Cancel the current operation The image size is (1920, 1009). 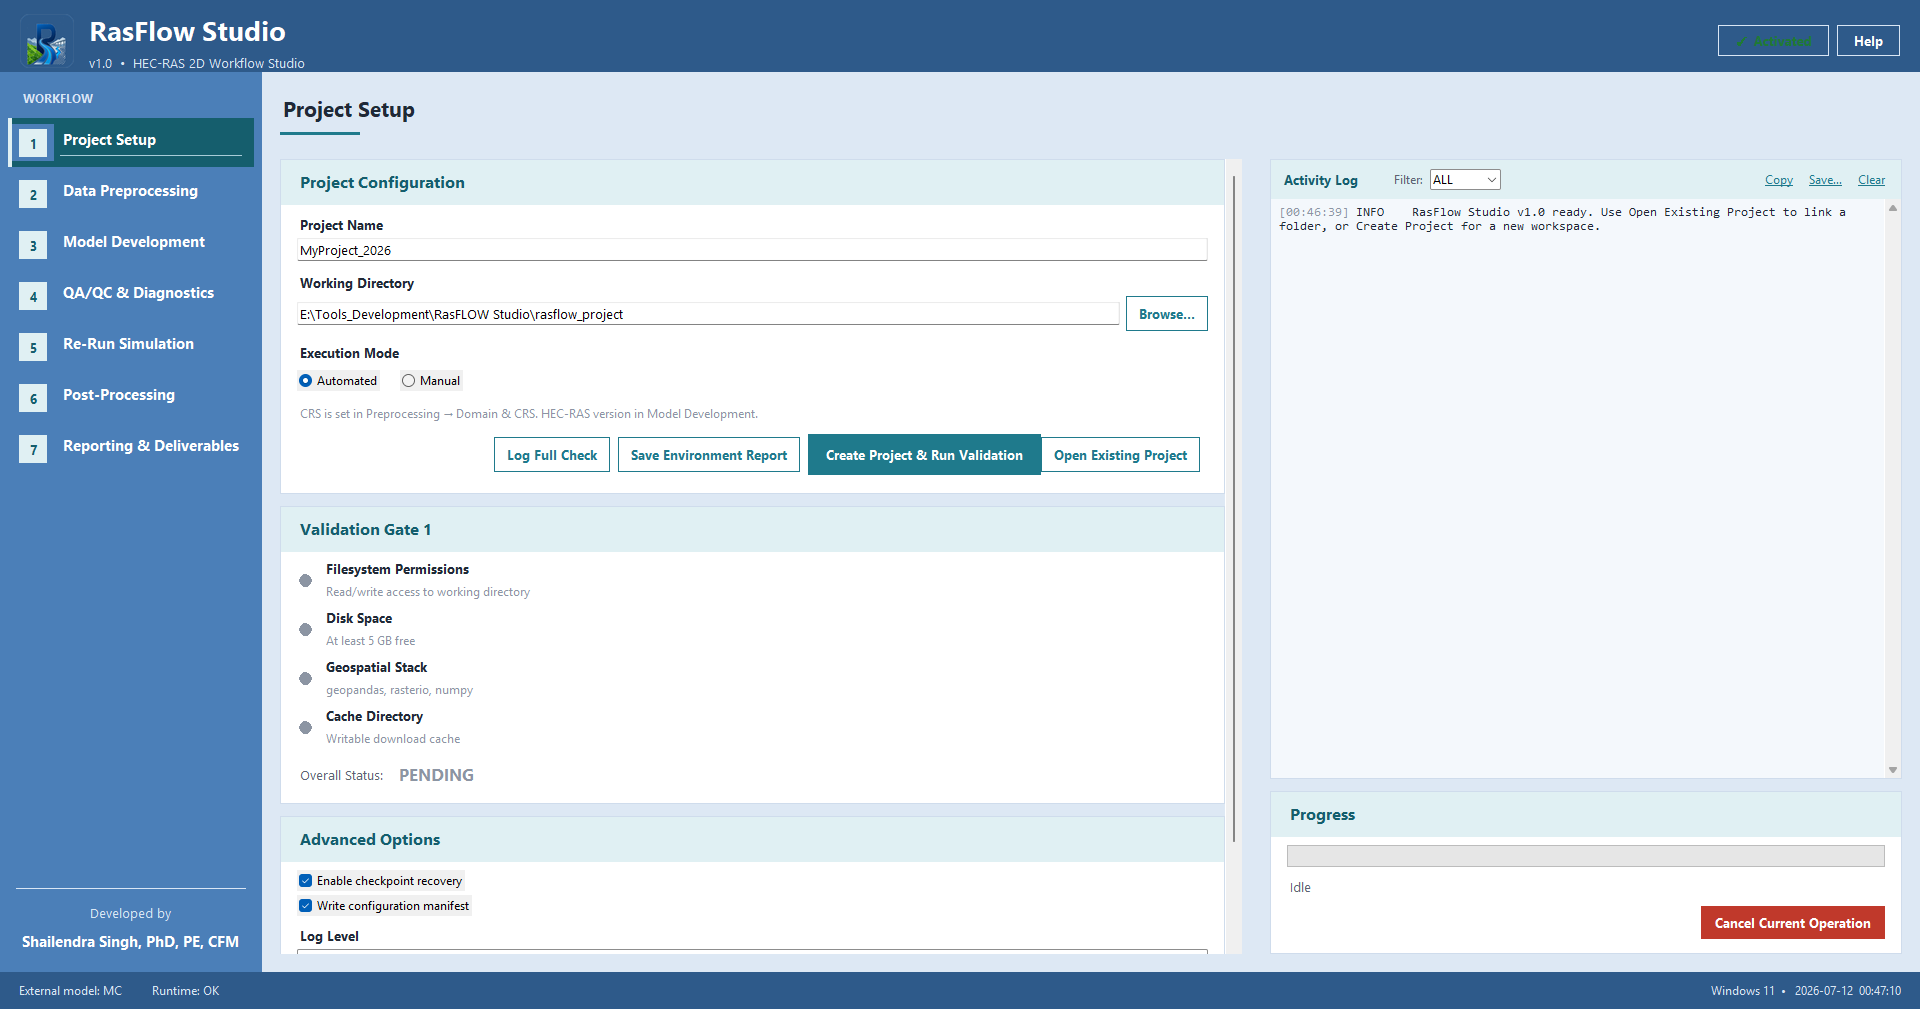[x=1793, y=923]
